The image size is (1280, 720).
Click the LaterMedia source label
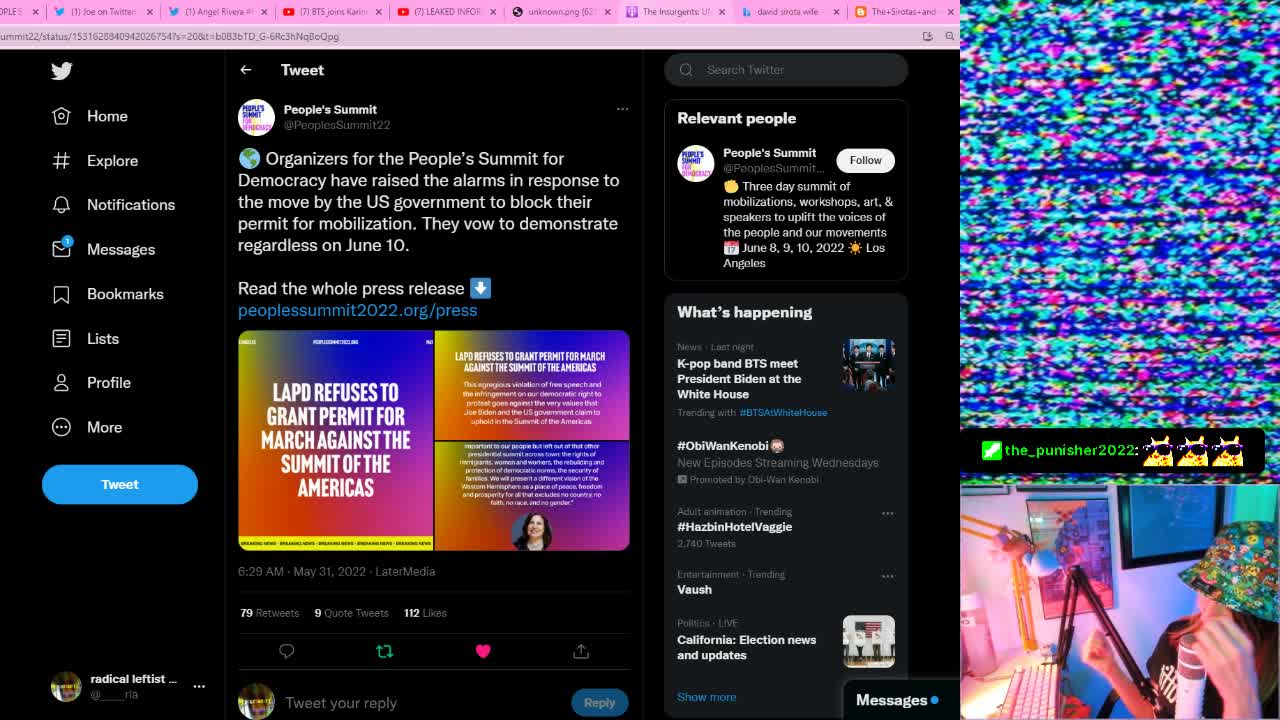405,571
